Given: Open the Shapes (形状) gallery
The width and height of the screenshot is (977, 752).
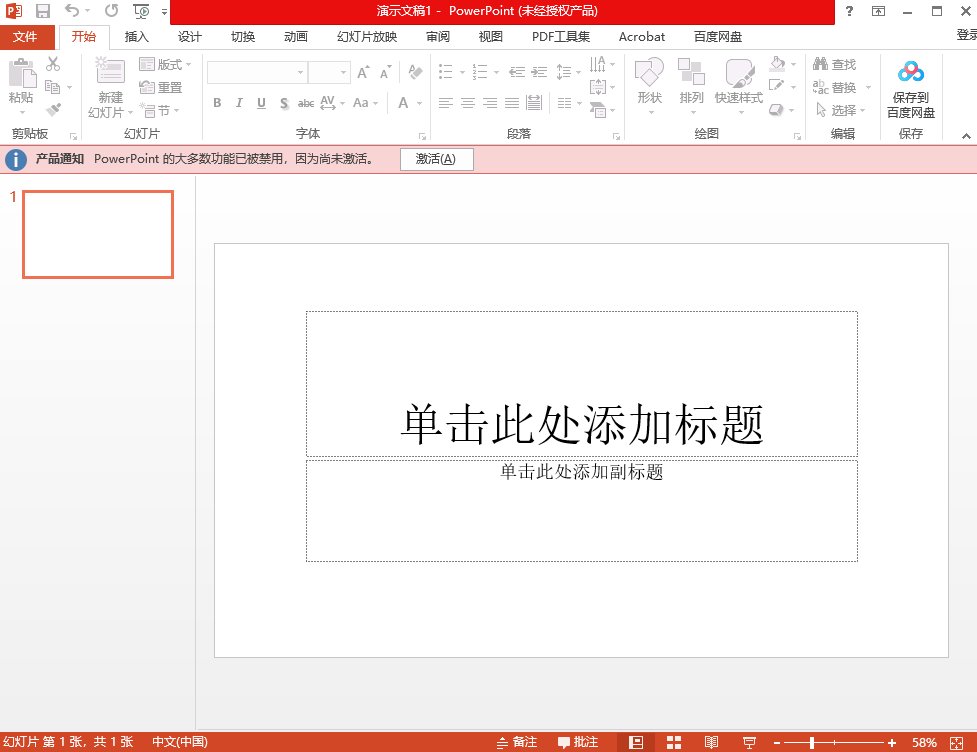Looking at the screenshot, I should tap(649, 85).
